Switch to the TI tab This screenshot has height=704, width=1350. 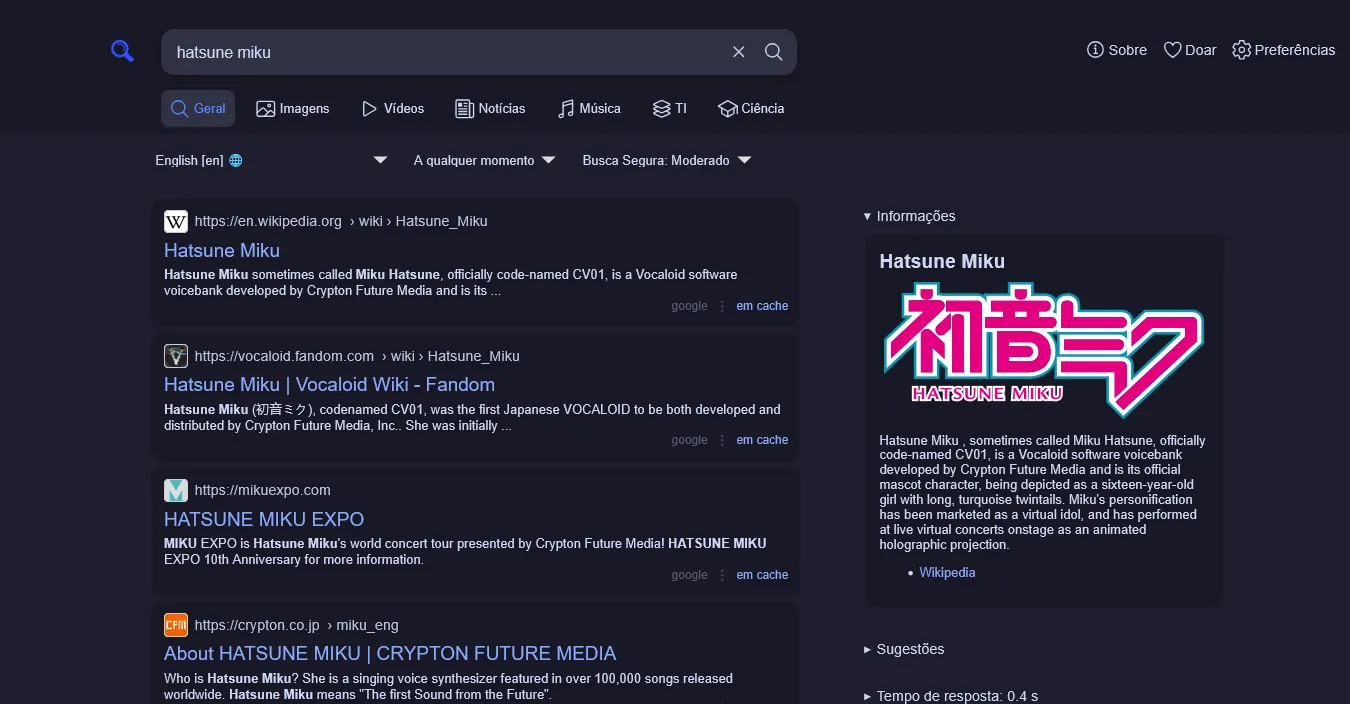tap(669, 108)
